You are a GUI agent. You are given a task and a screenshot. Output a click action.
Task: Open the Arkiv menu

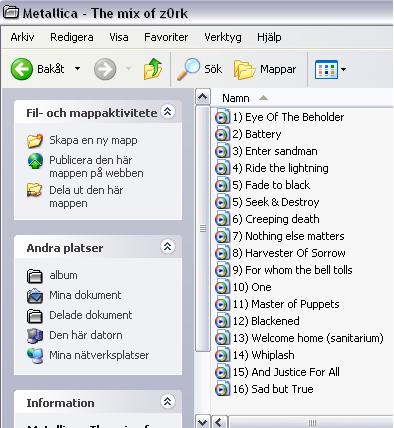tap(22, 37)
